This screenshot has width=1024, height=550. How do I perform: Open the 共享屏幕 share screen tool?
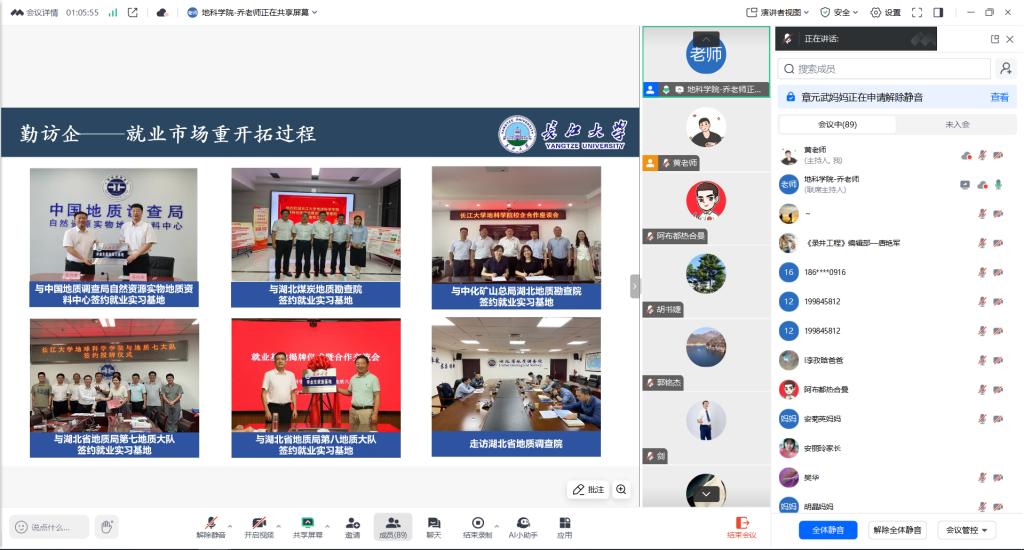(x=308, y=523)
